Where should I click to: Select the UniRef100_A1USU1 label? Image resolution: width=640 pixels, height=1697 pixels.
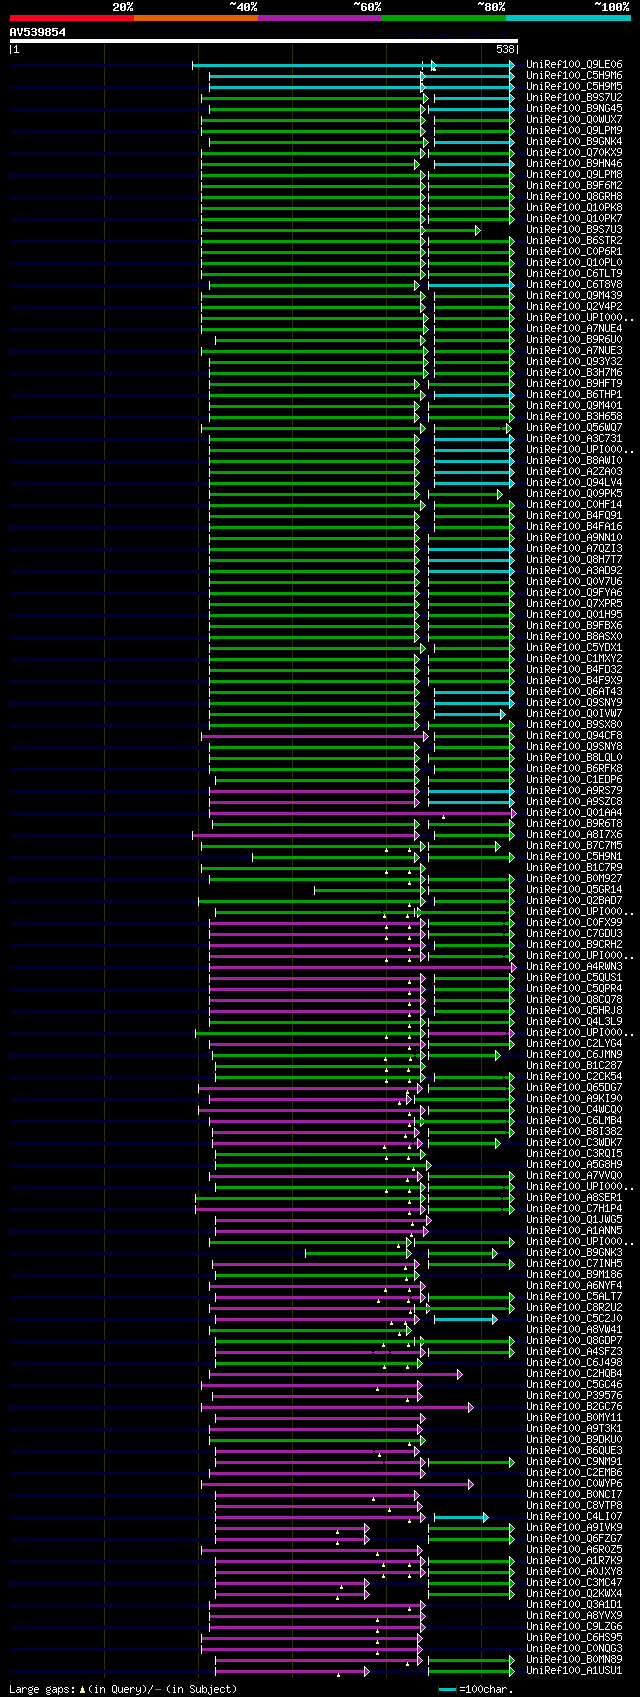click(x=574, y=1671)
